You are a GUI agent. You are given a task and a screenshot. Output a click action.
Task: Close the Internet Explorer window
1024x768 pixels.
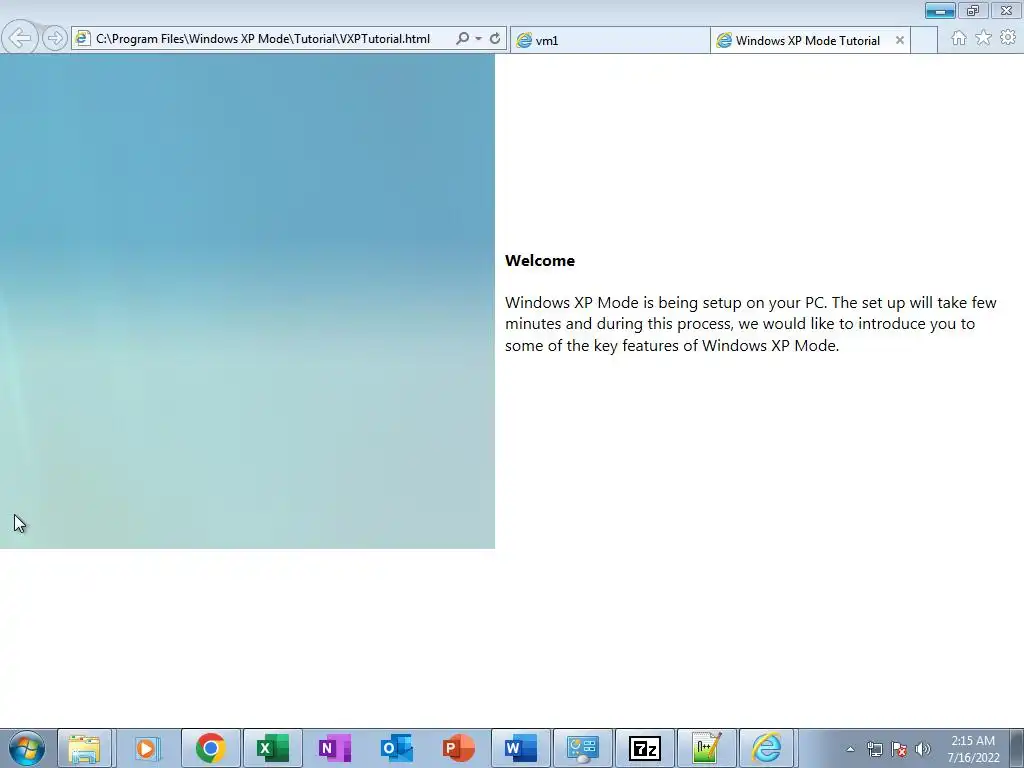tap(1006, 10)
